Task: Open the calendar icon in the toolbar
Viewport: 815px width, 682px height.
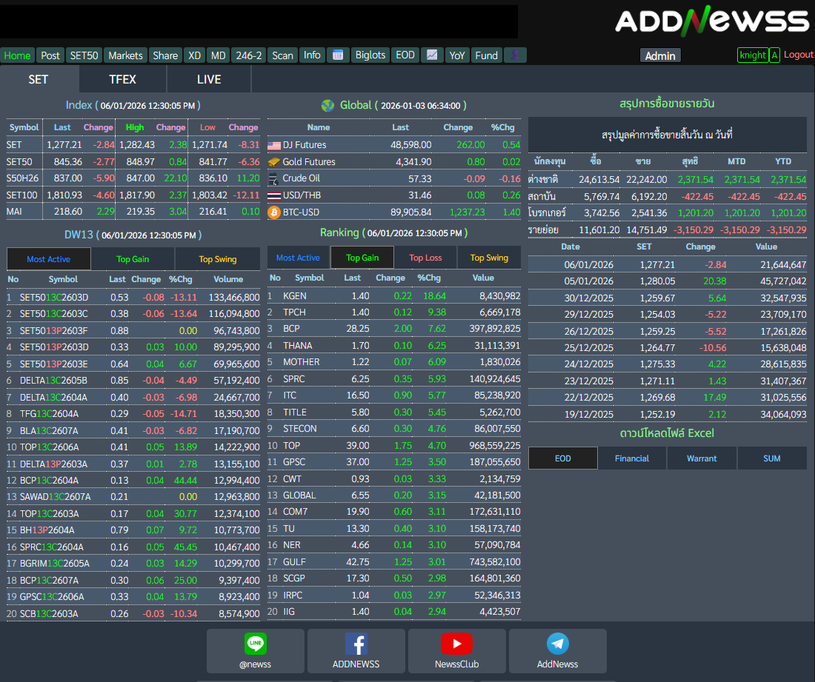Action: pos(338,56)
